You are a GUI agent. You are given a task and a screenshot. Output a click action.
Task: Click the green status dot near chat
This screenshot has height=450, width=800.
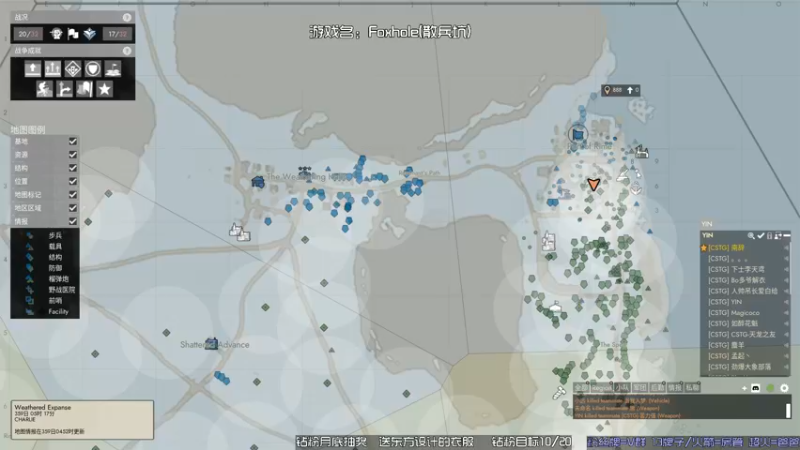tap(770, 388)
